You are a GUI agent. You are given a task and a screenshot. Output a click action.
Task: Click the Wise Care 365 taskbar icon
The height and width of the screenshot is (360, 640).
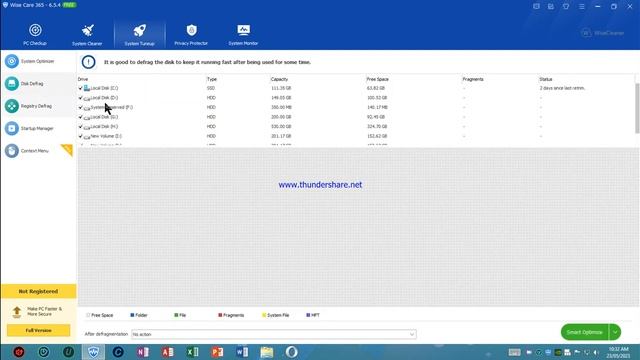click(x=93, y=352)
